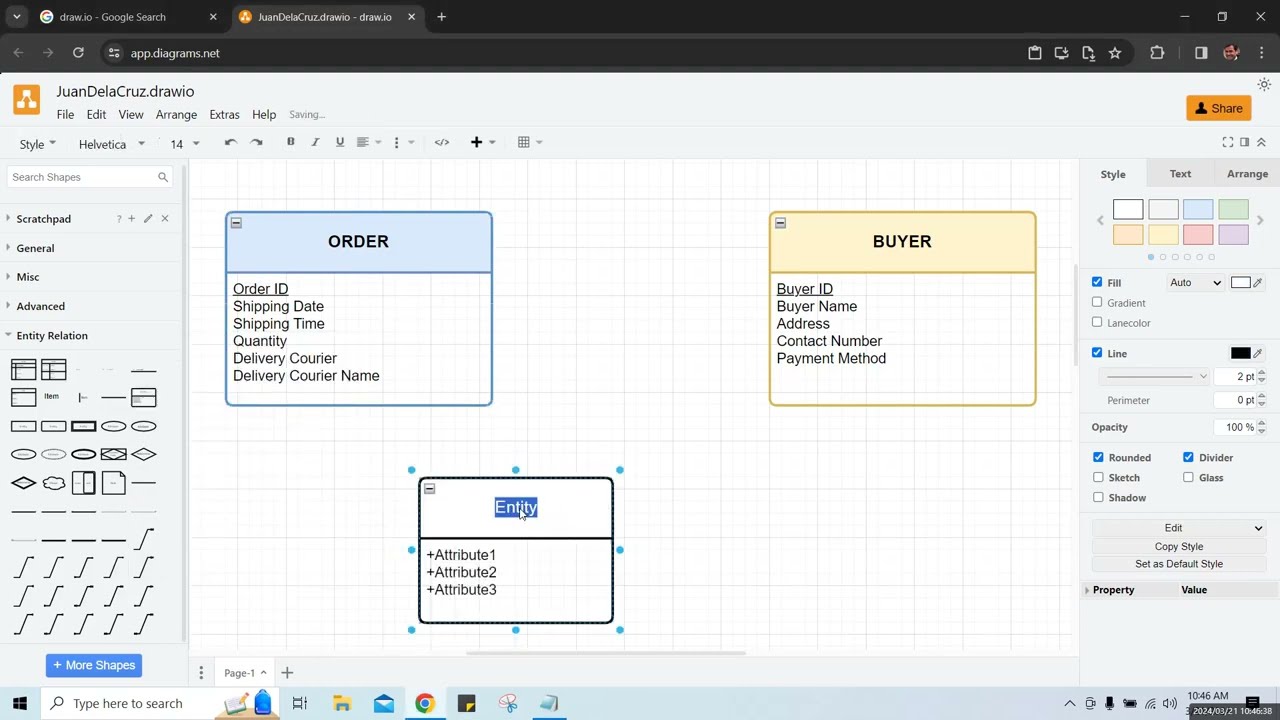
Task: Open the Scratchpad help icon
Action: [118, 218]
